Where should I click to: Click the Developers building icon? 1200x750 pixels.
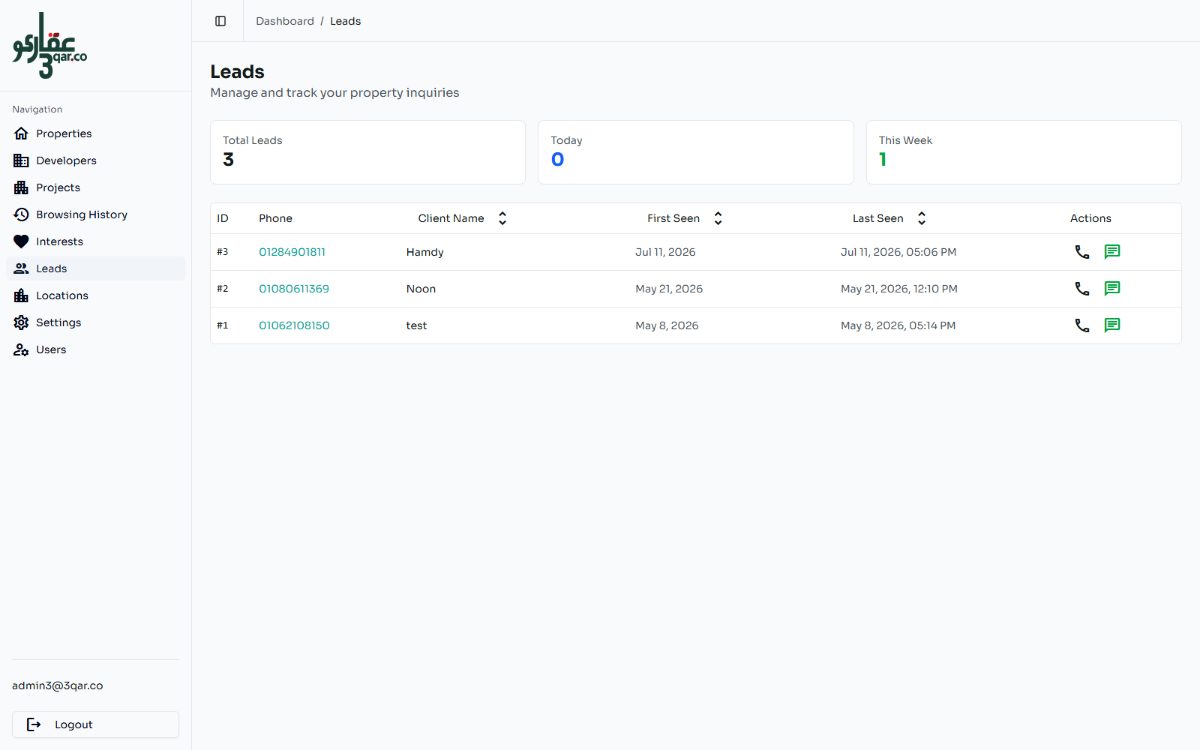click(21, 160)
